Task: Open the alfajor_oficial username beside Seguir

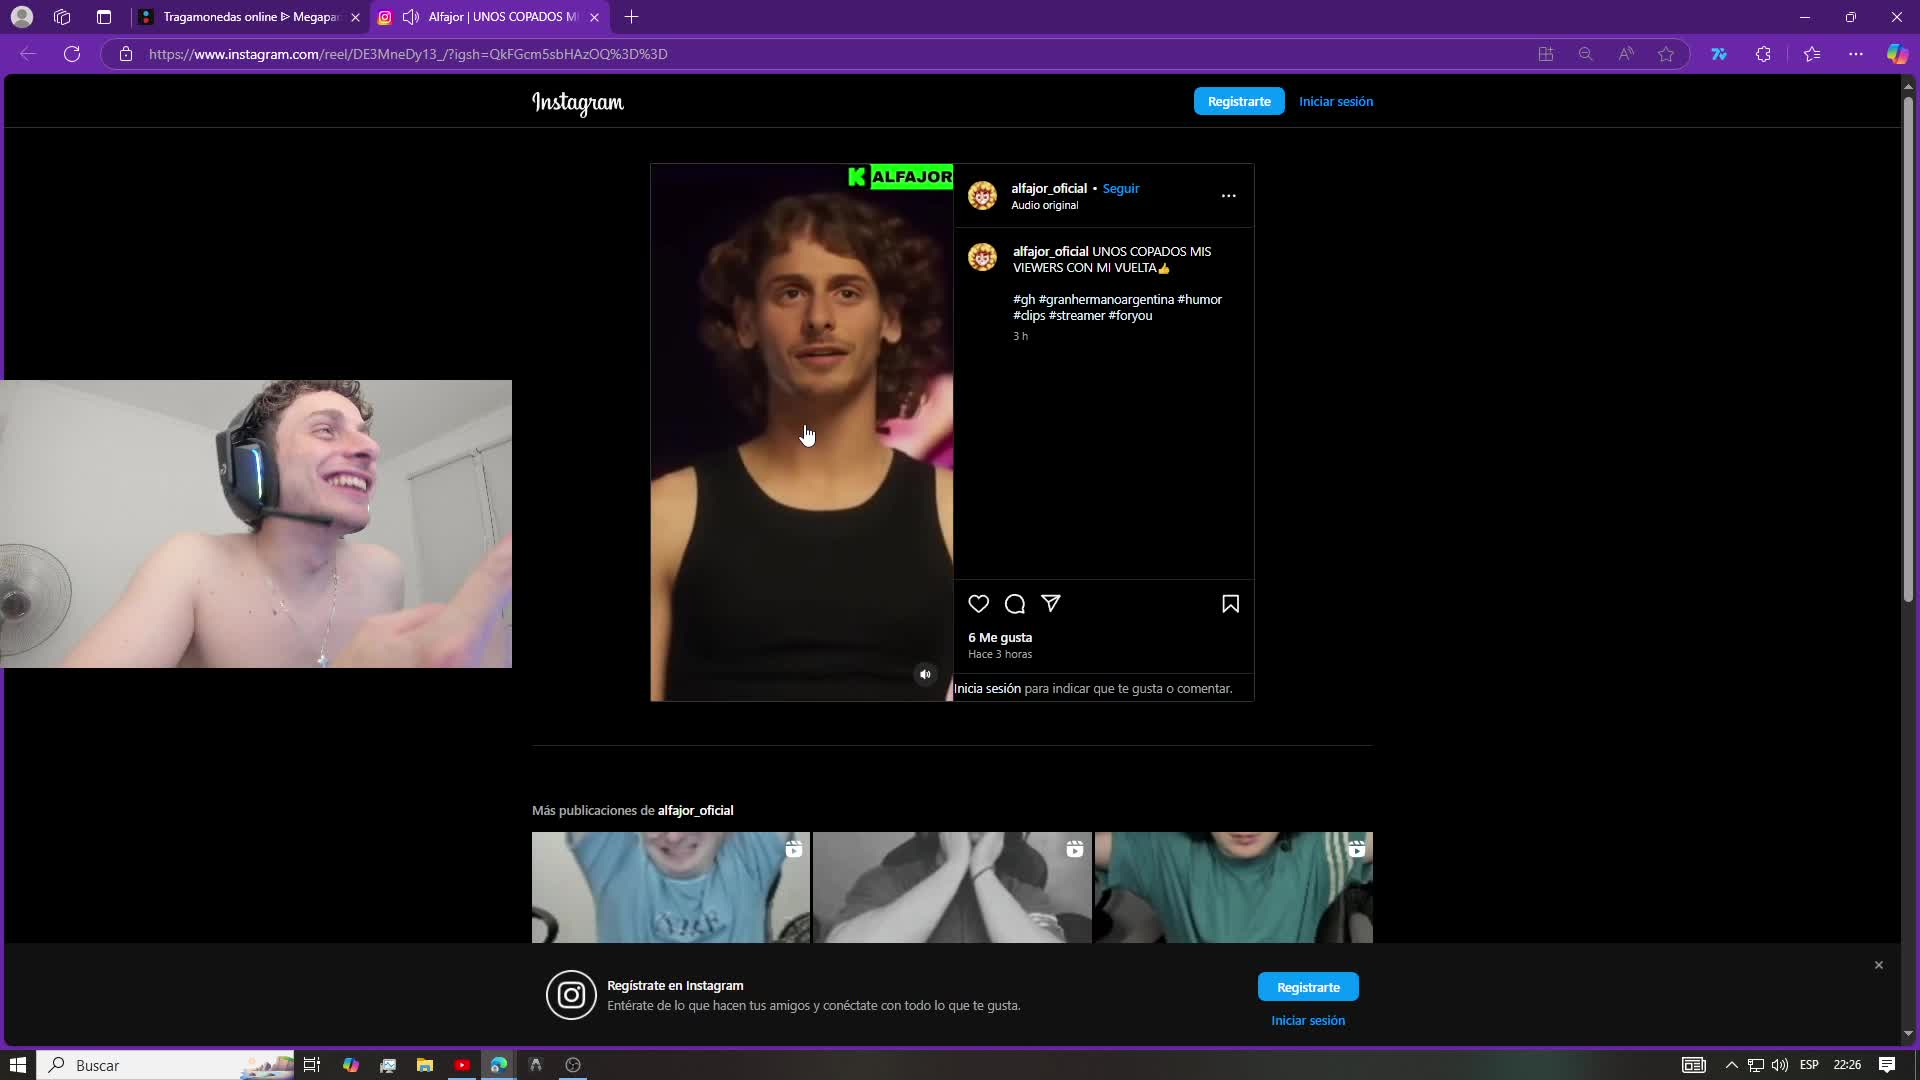Action: click(x=1048, y=188)
